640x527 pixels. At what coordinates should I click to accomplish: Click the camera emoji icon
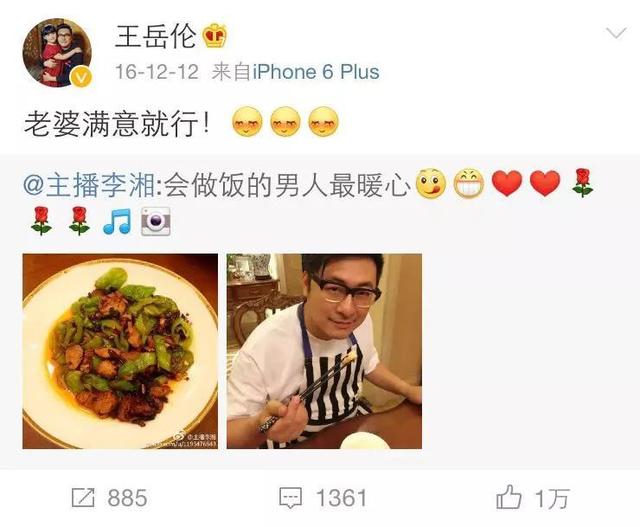(x=156, y=222)
